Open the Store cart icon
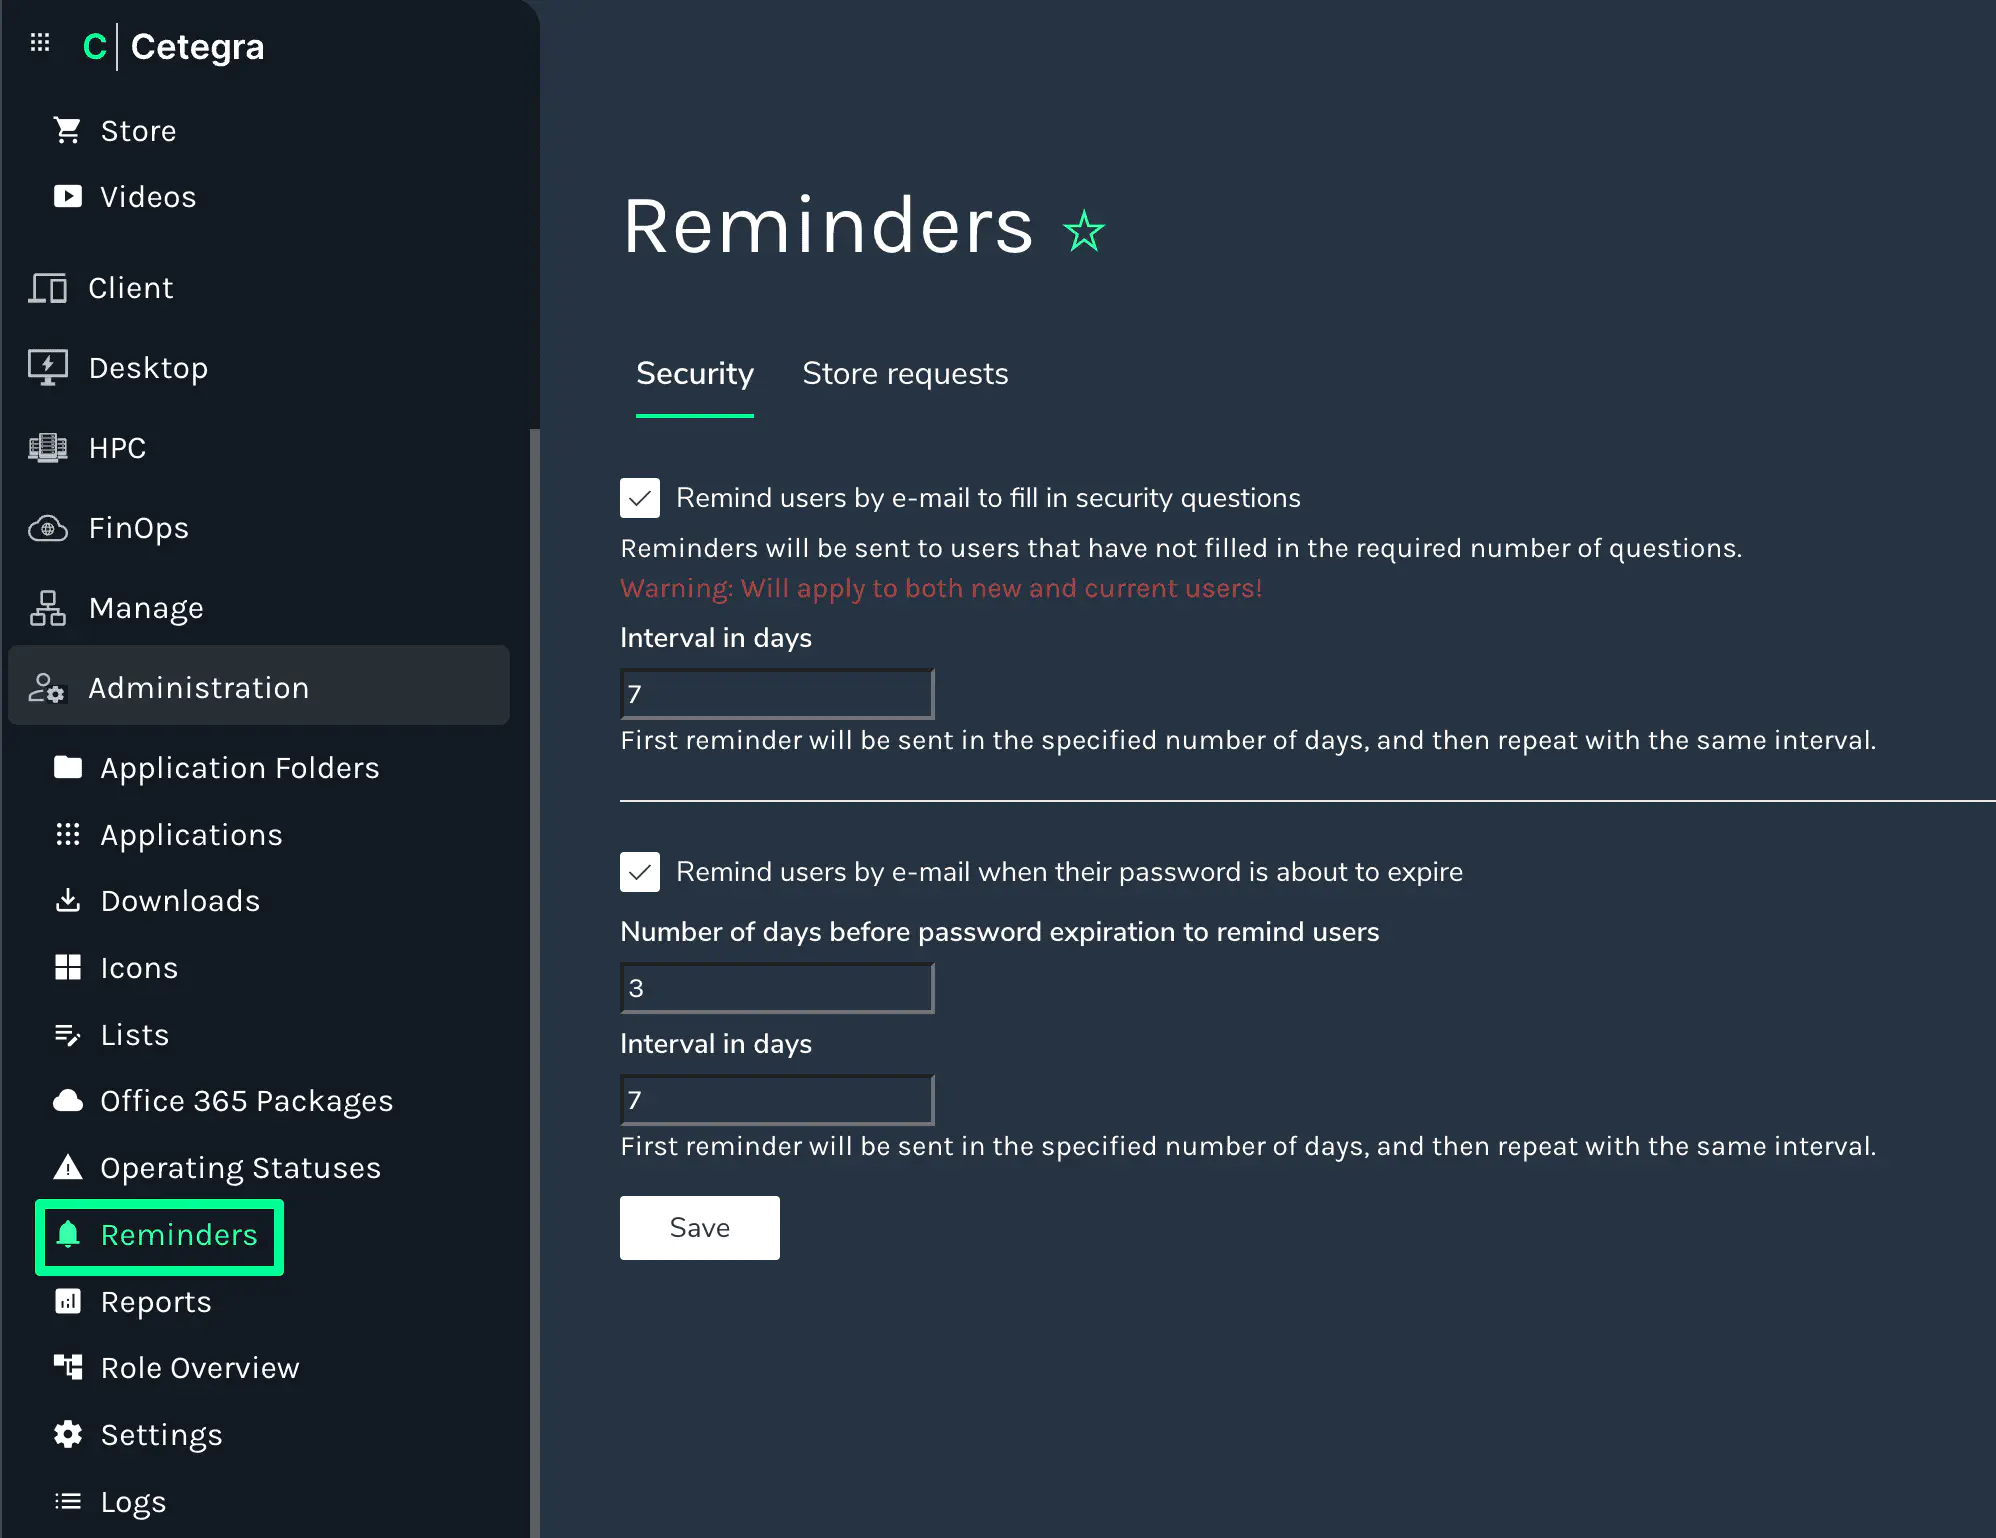1996x1538 pixels. tap(67, 130)
